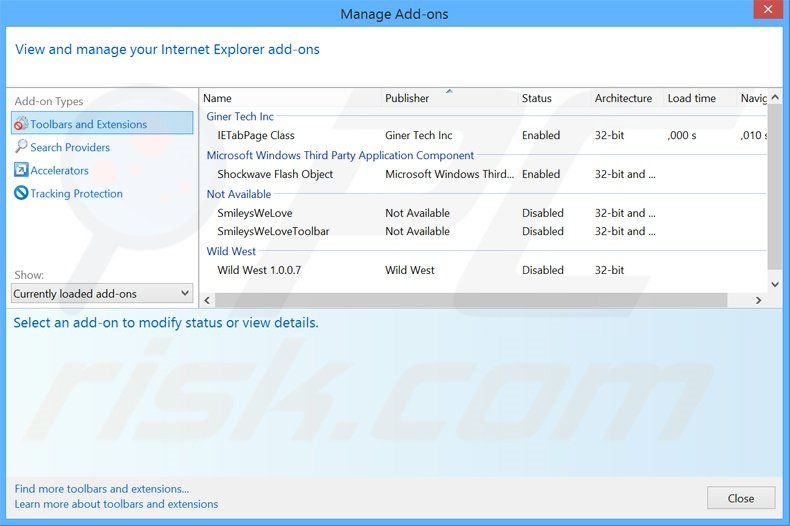Click the Close button
The image size is (790, 526).
click(740, 498)
